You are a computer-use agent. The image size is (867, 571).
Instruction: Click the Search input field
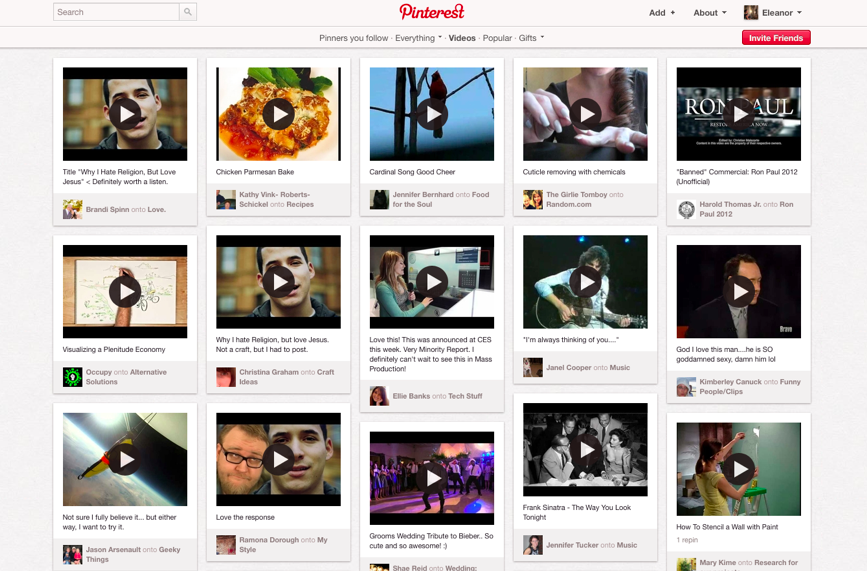coord(116,12)
